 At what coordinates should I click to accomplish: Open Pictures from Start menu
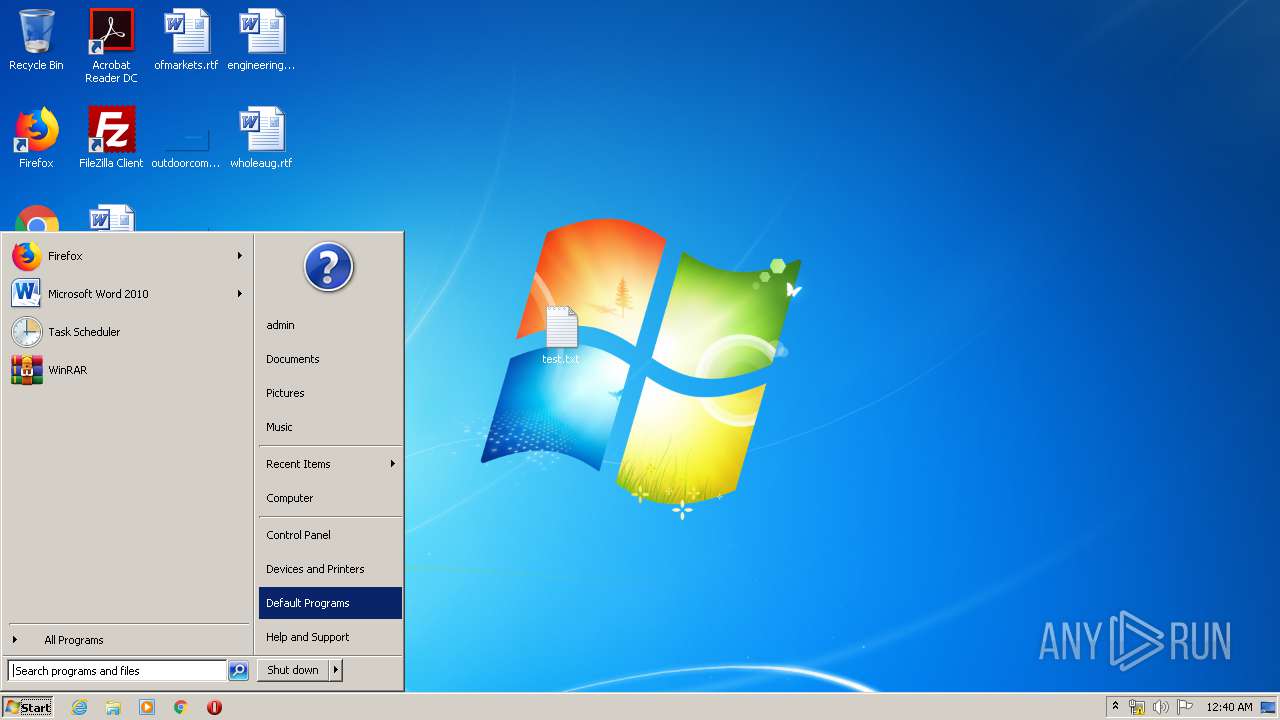[330, 393]
